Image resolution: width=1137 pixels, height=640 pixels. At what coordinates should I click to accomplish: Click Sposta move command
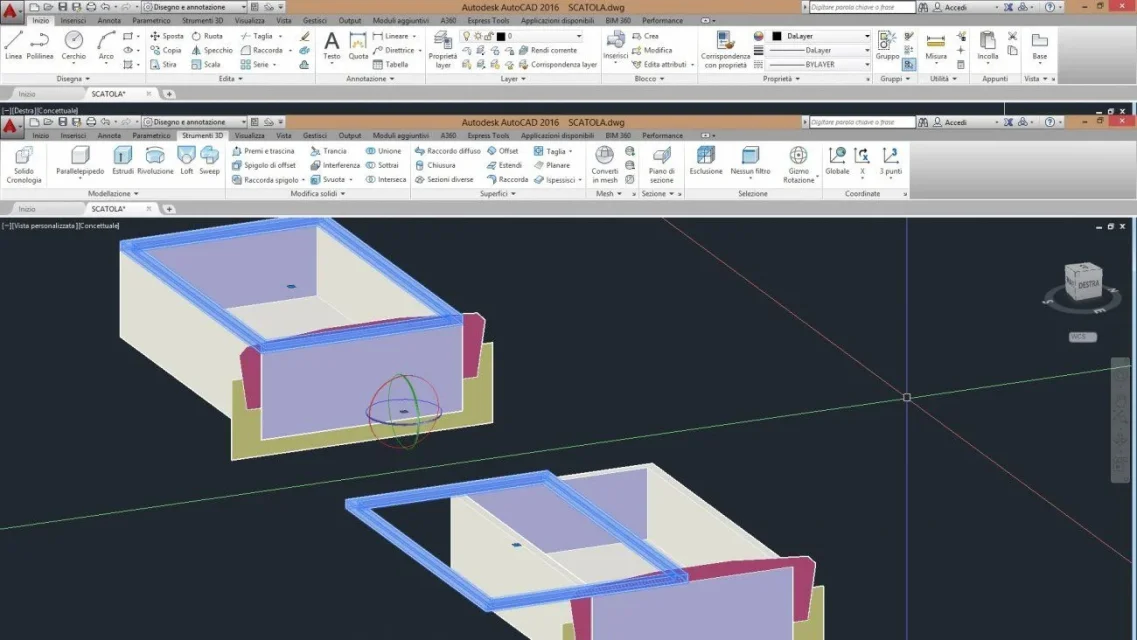[x=167, y=36]
